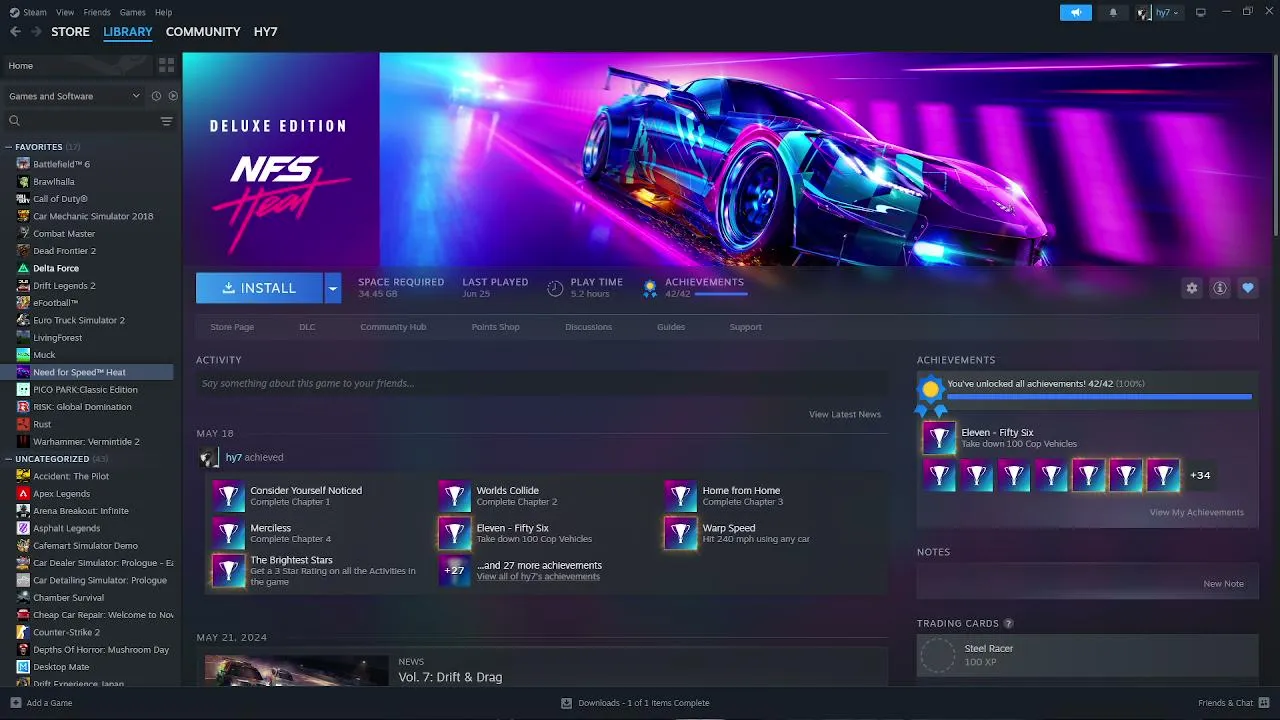The width and height of the screenshot is (1280, 720).
Task: Show game info with the circled i icon
Action: point(1220,288)
